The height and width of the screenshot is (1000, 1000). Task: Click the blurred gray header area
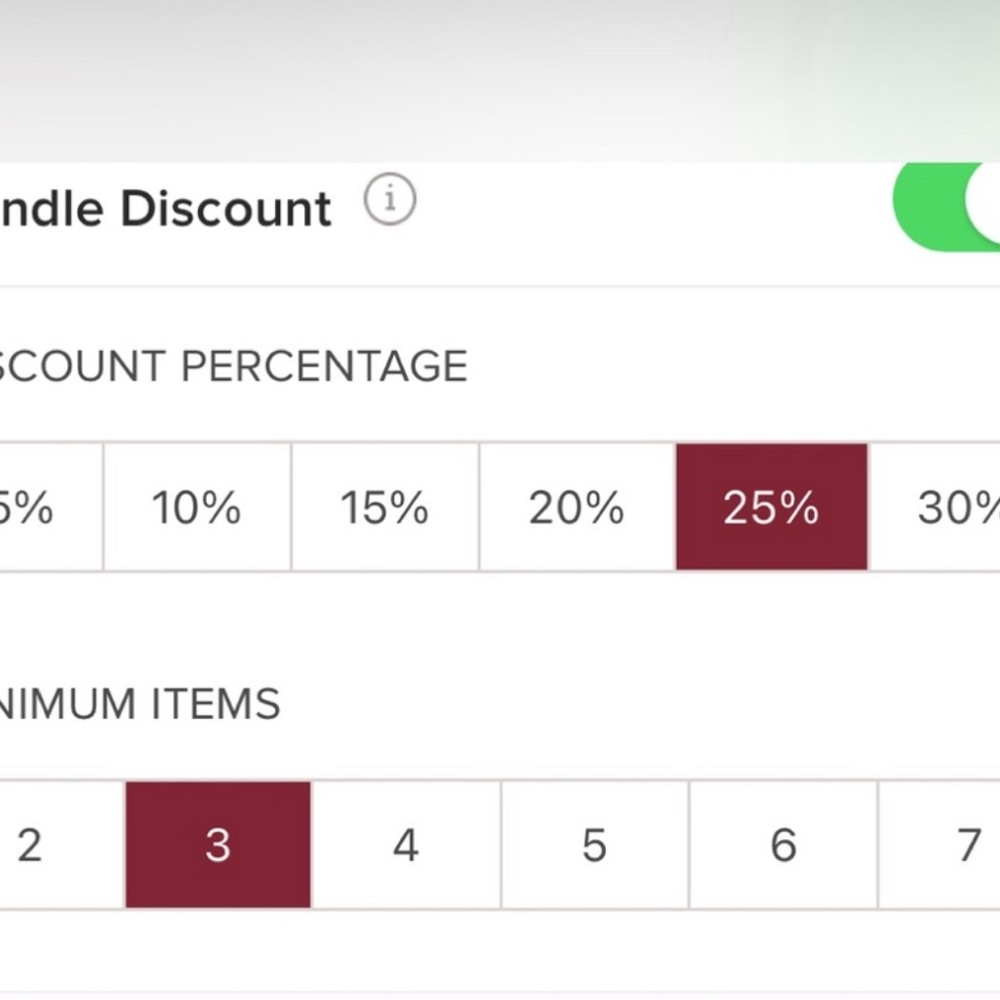(500, 80)
